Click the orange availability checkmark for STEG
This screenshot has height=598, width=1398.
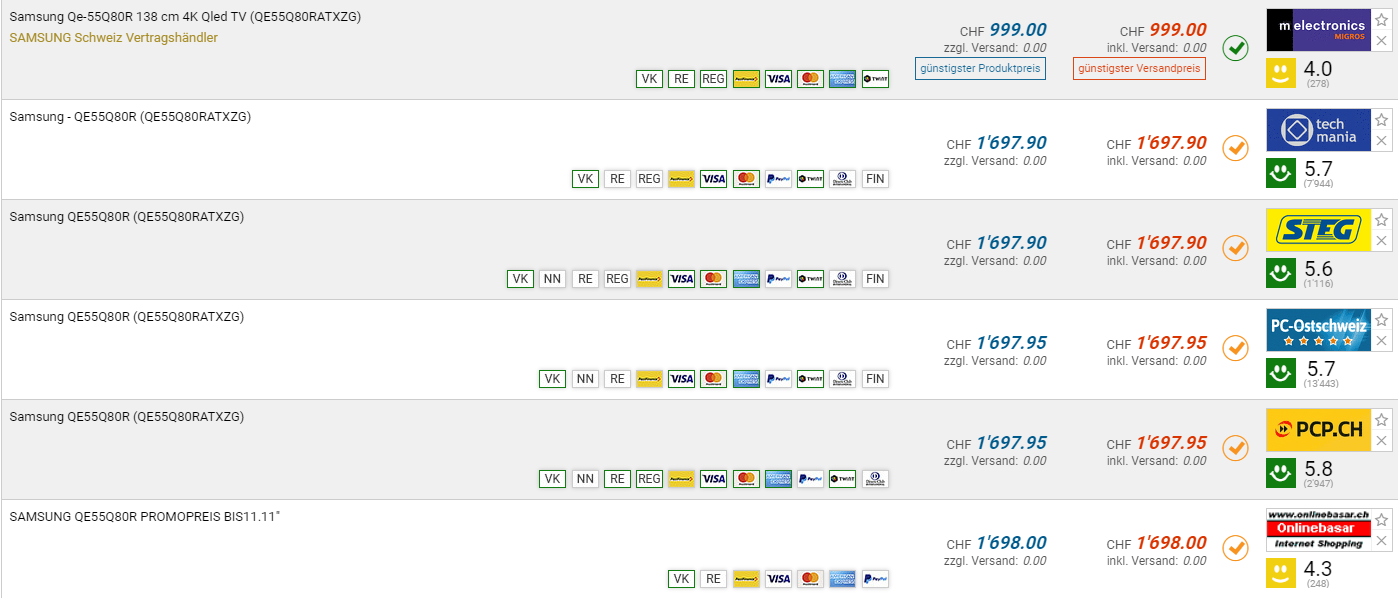(x=1235, y=247)
